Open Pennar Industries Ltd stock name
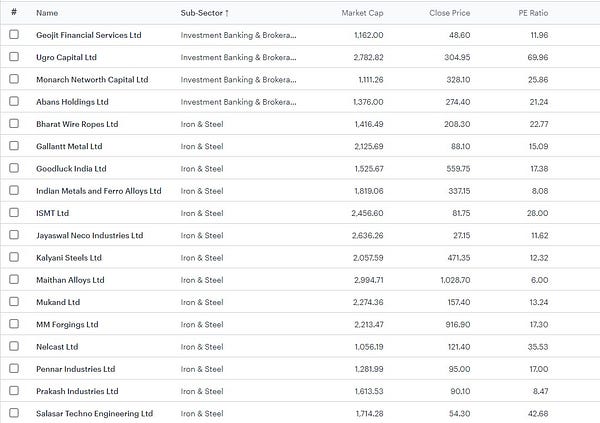The height and width of the screenshot is (423, 600). point(75,369)
